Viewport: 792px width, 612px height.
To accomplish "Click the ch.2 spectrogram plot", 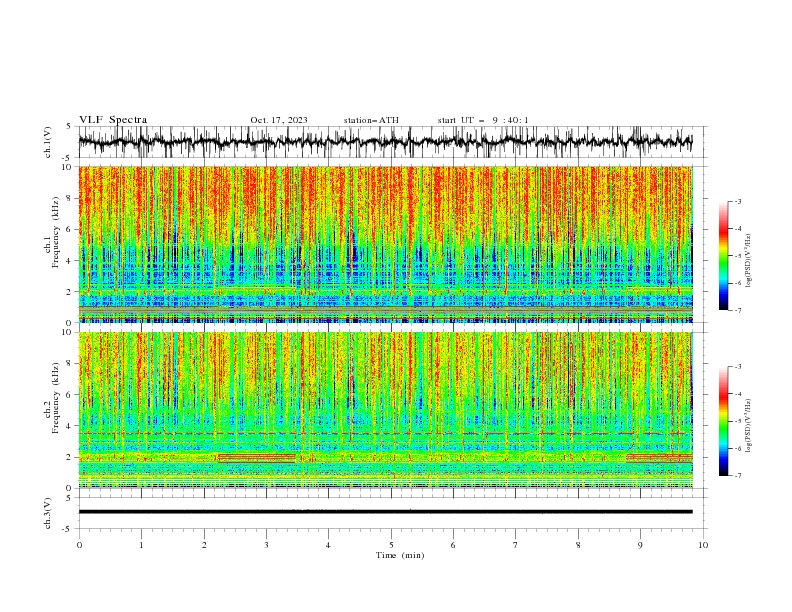I will point(386,410).
